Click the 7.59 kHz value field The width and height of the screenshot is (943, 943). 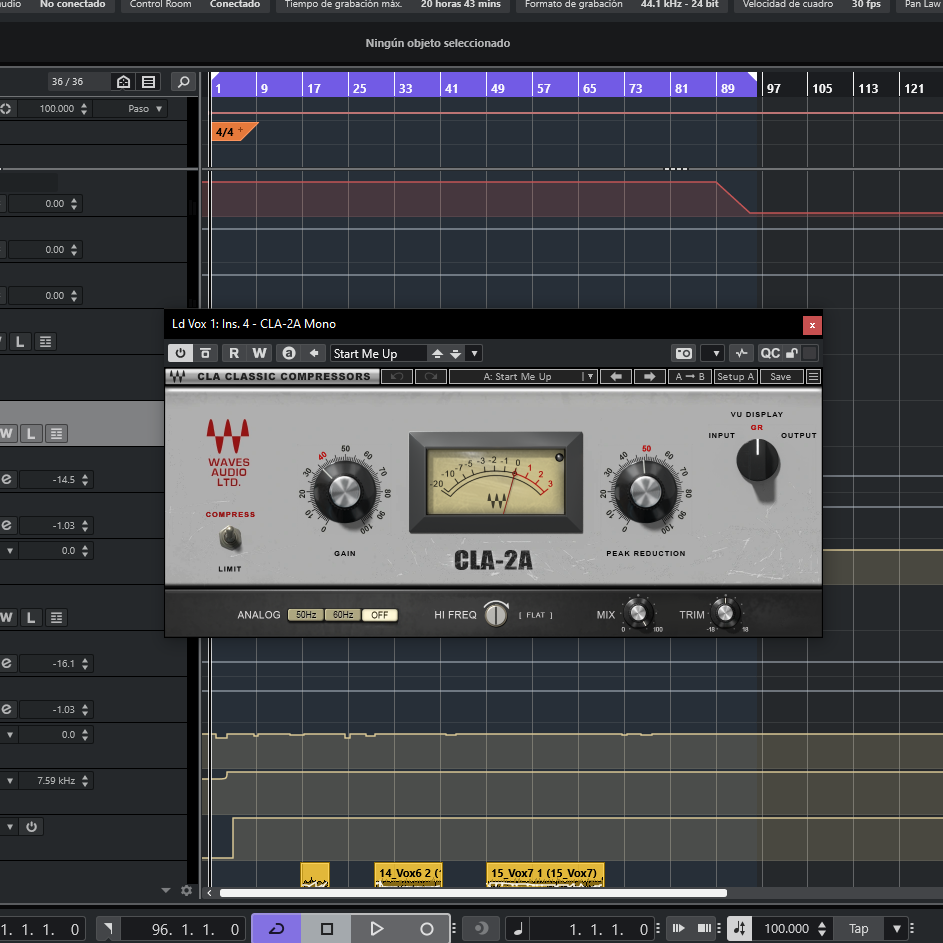pyautogui.click(x=55, y=781)
